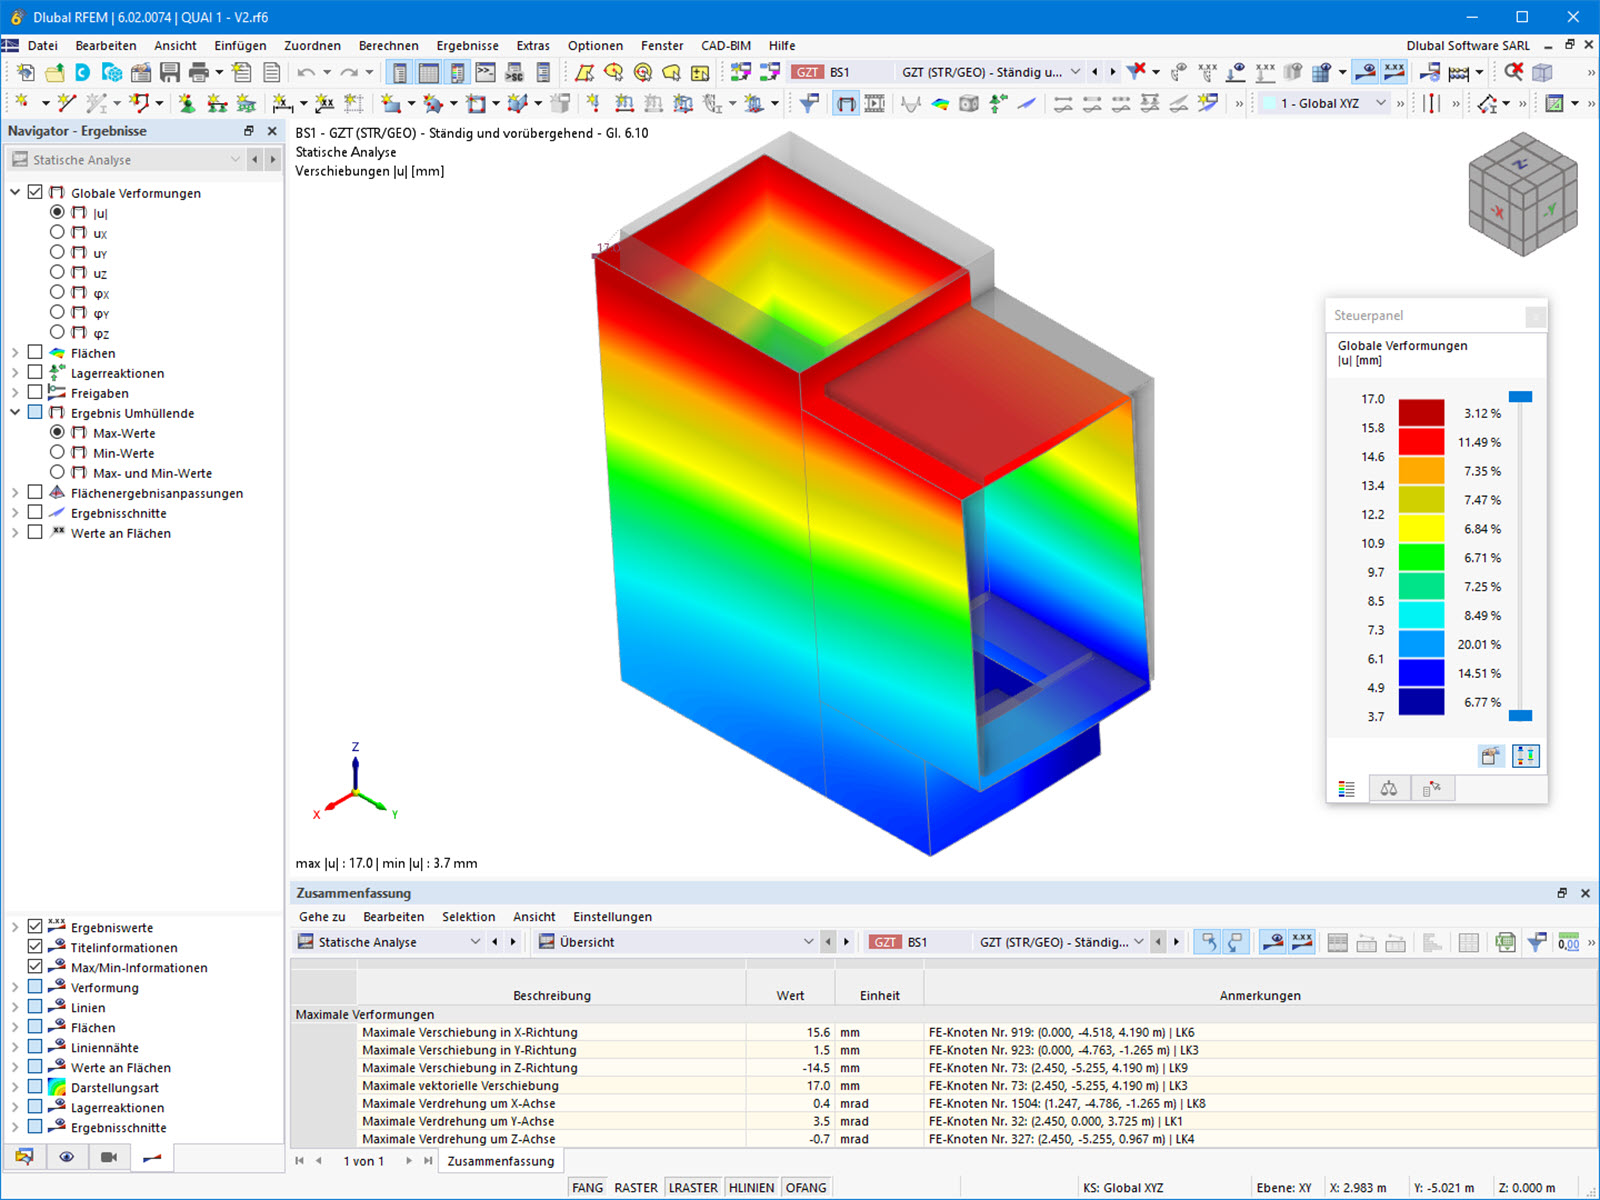Click the table filter funnel icon in Zusammenfassung
This screenshot has height=1200, width=1600.
(1537, 942)
